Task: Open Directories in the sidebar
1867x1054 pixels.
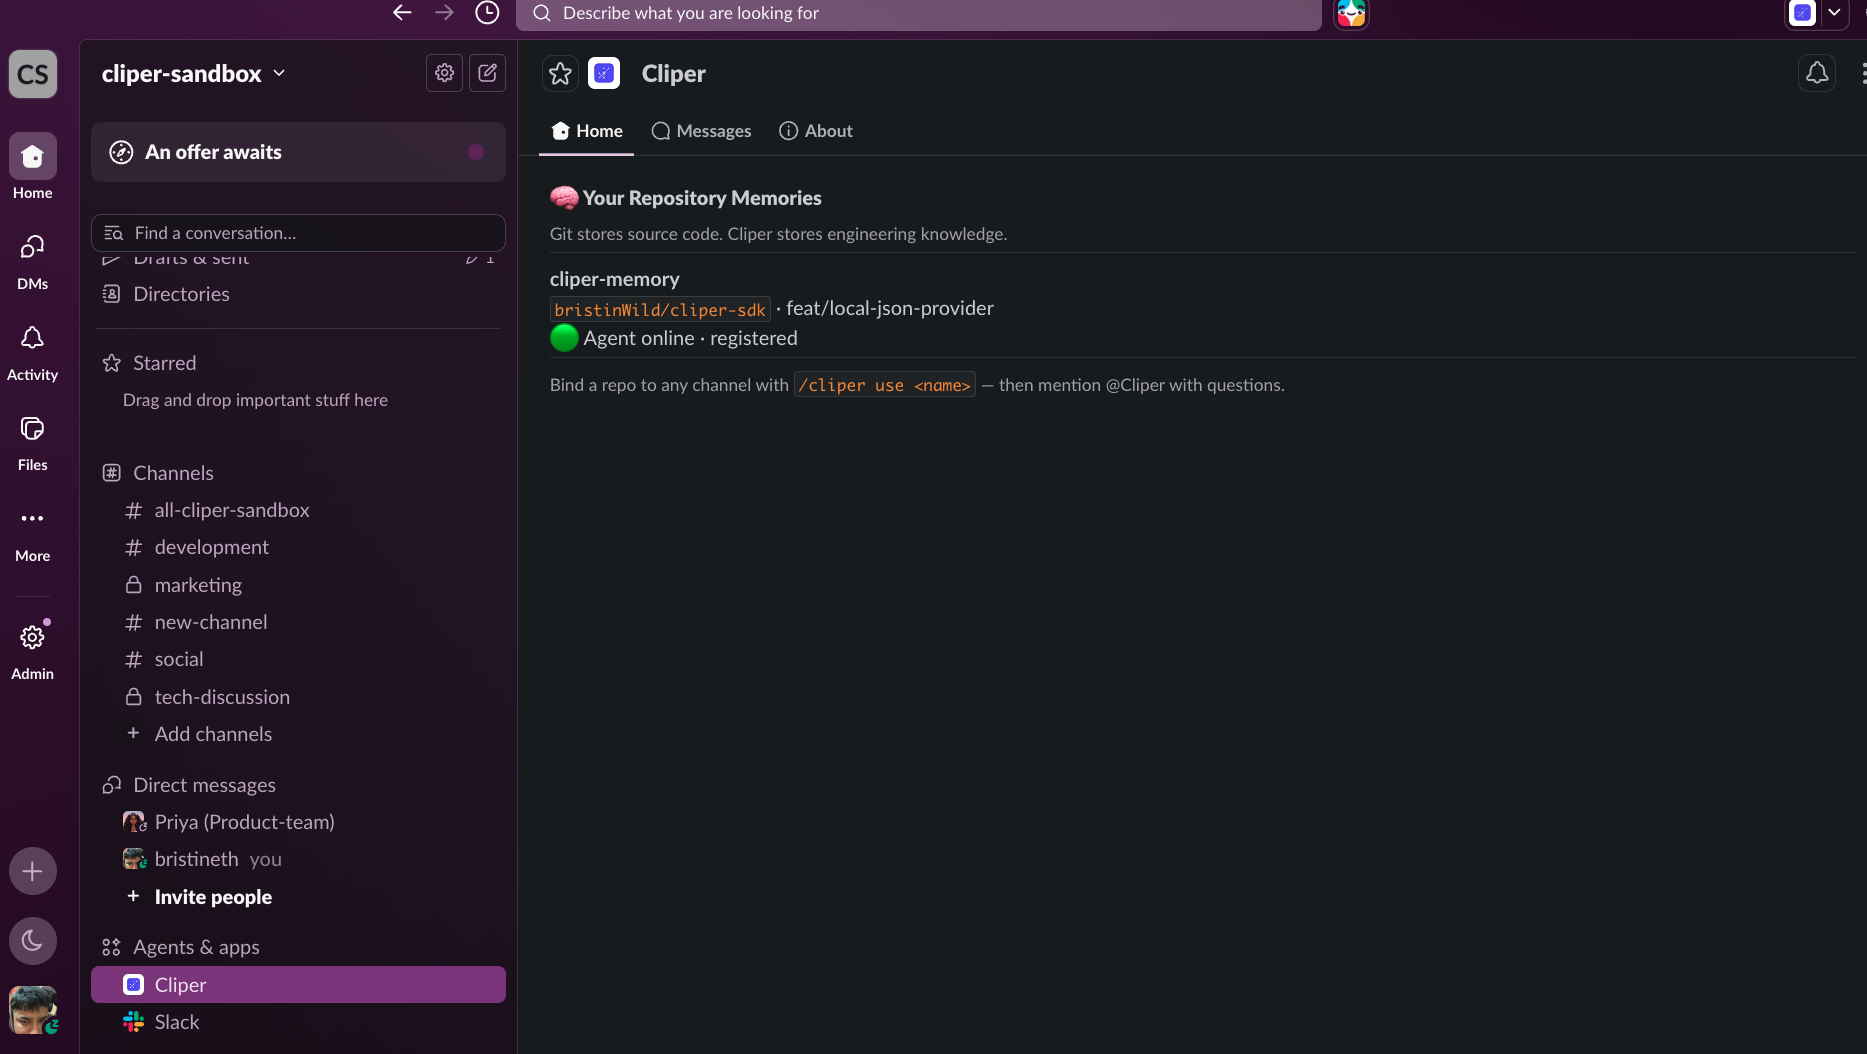Action: tap(298, 294)
